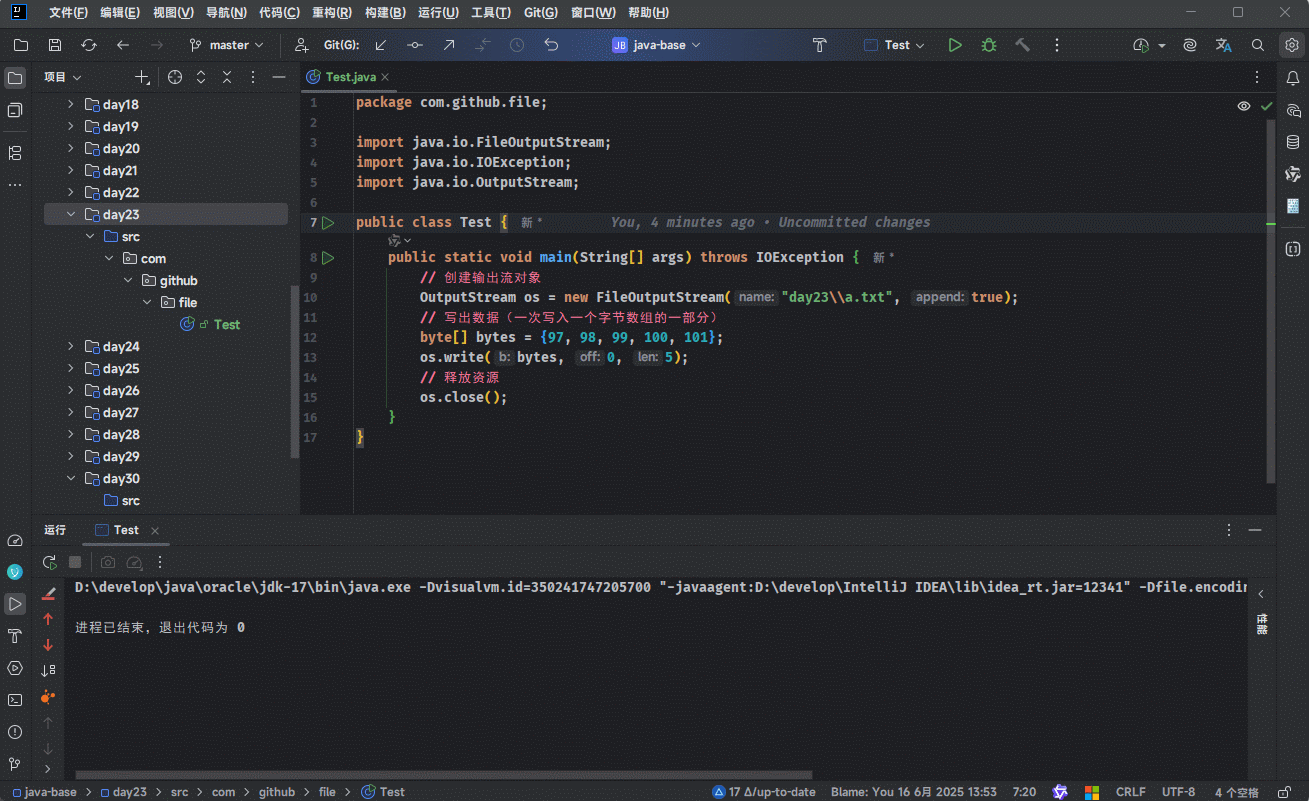Click the Run console horizontal scrollbar

444,775
